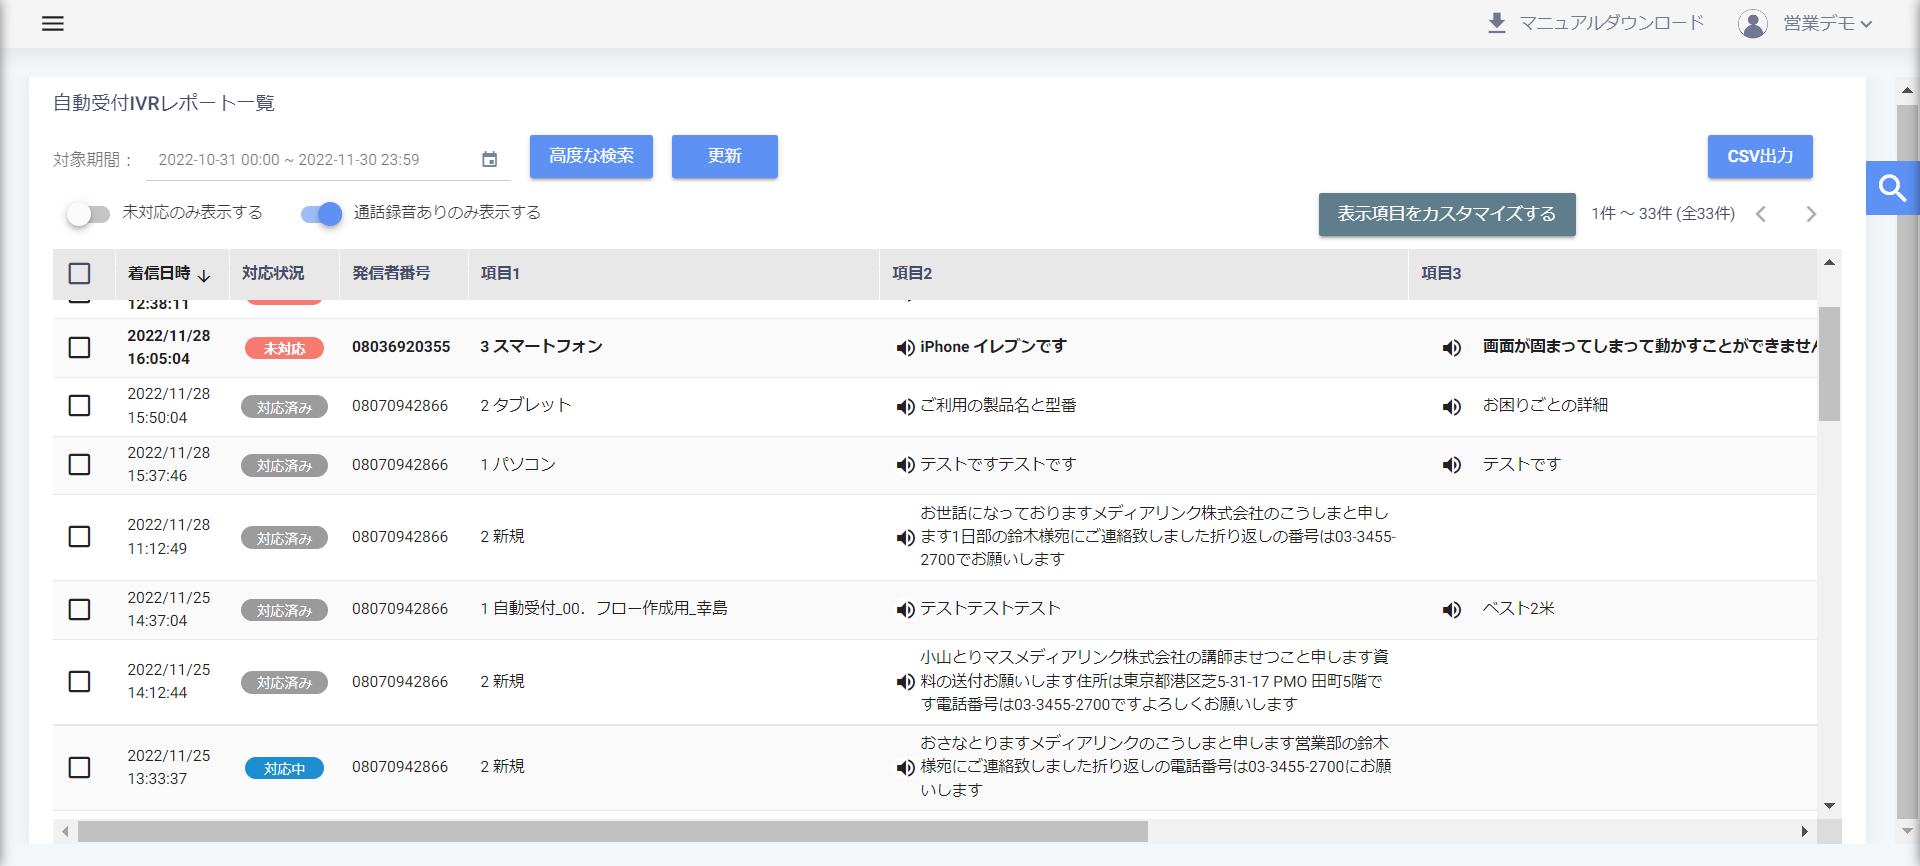
Task: Open the blue search side panel
Action: (x=1891, y=188)
